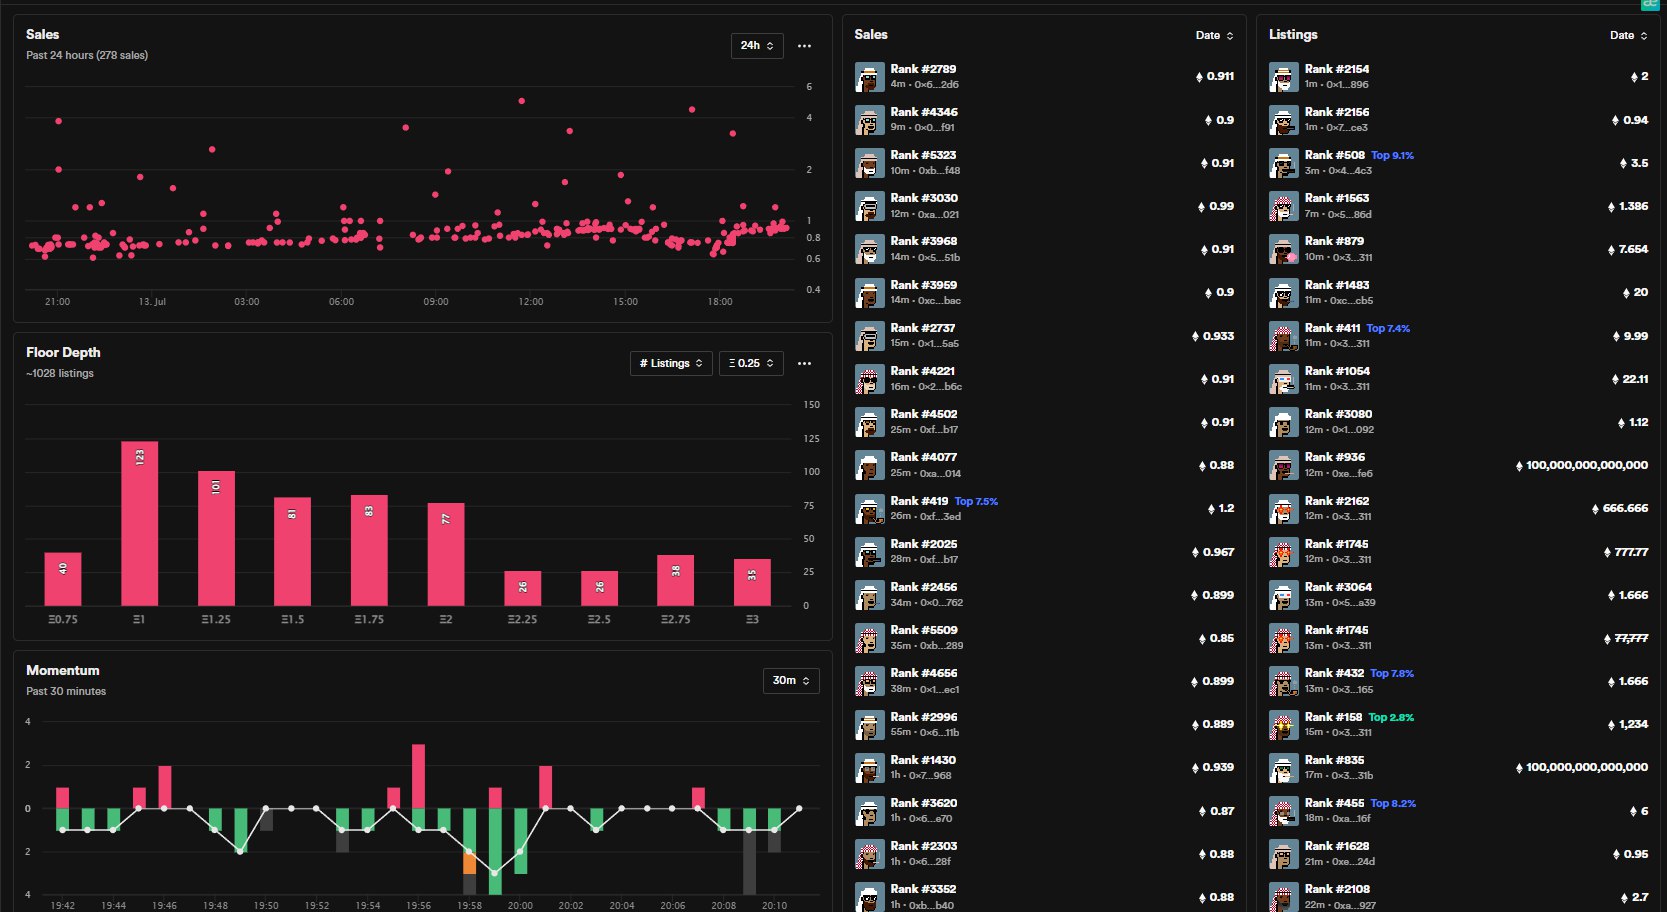This screenshot has width=1667, height=912.
Task: Click the Rank #2162 listing title
Action: coord(1337,501)
